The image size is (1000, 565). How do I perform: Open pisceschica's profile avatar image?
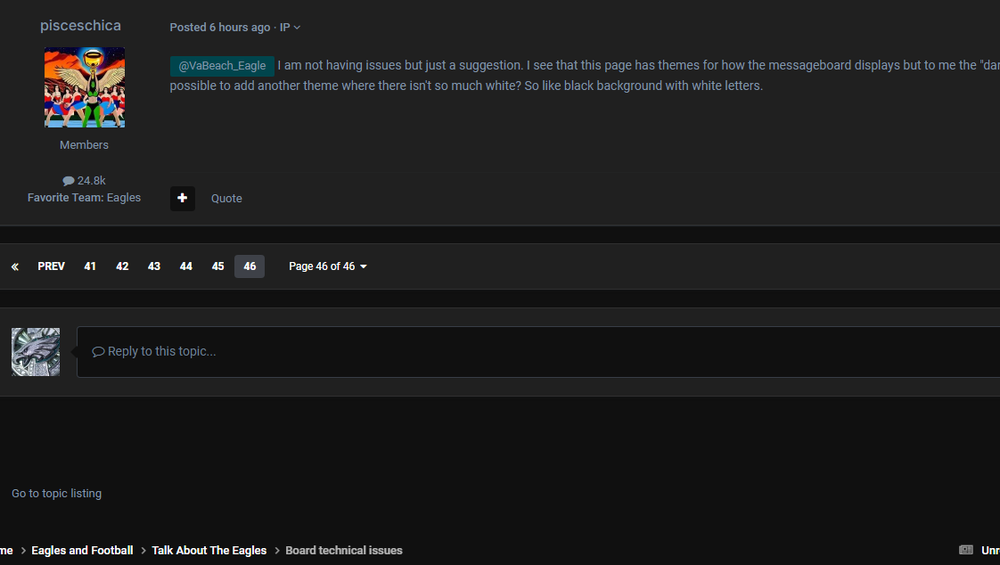[x=84, y=88]
